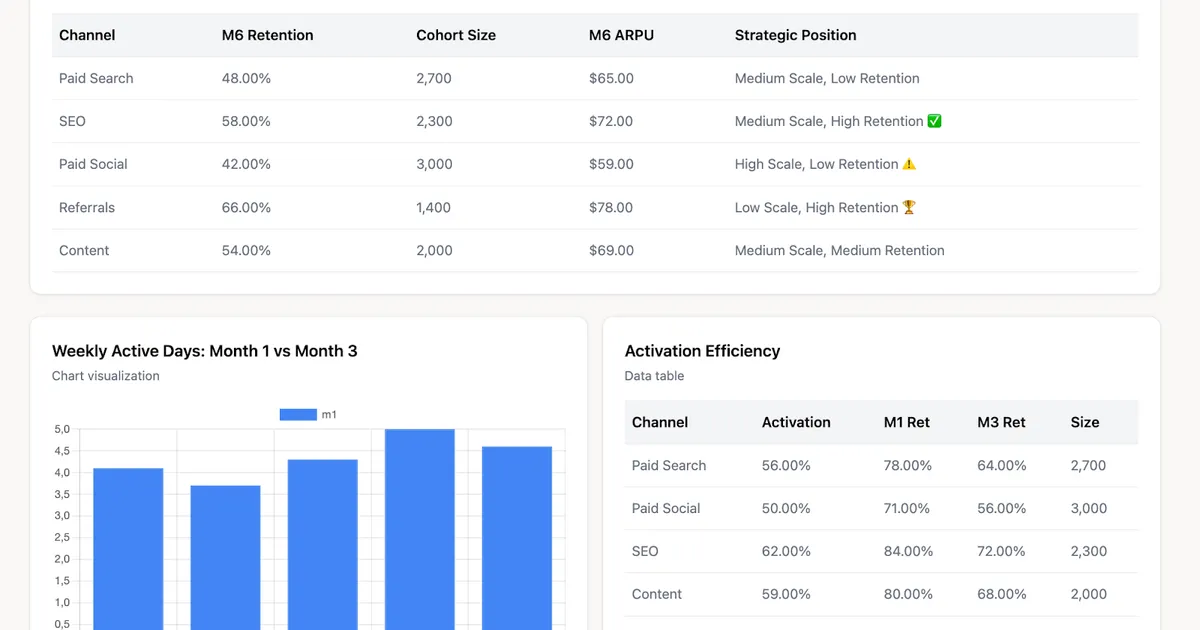The height and width of the screenshot is (630, 1200).
Task: Click the Weekly Active Days chart title
Action: [x=204, y=351]
